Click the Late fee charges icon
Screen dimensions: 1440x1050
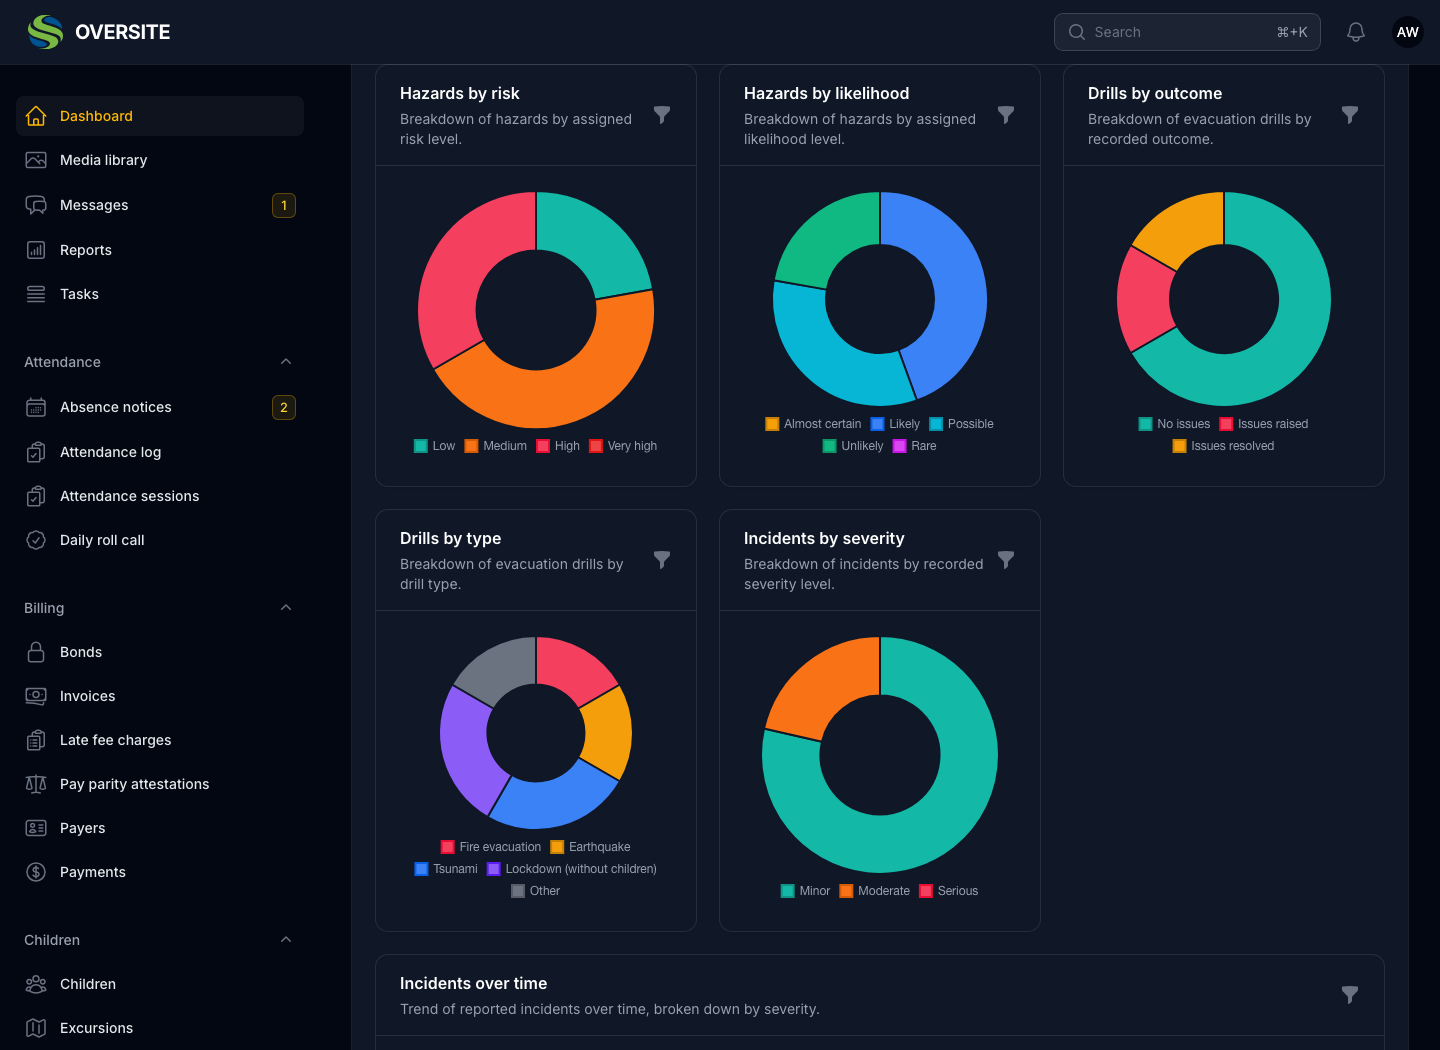(36, 740)
